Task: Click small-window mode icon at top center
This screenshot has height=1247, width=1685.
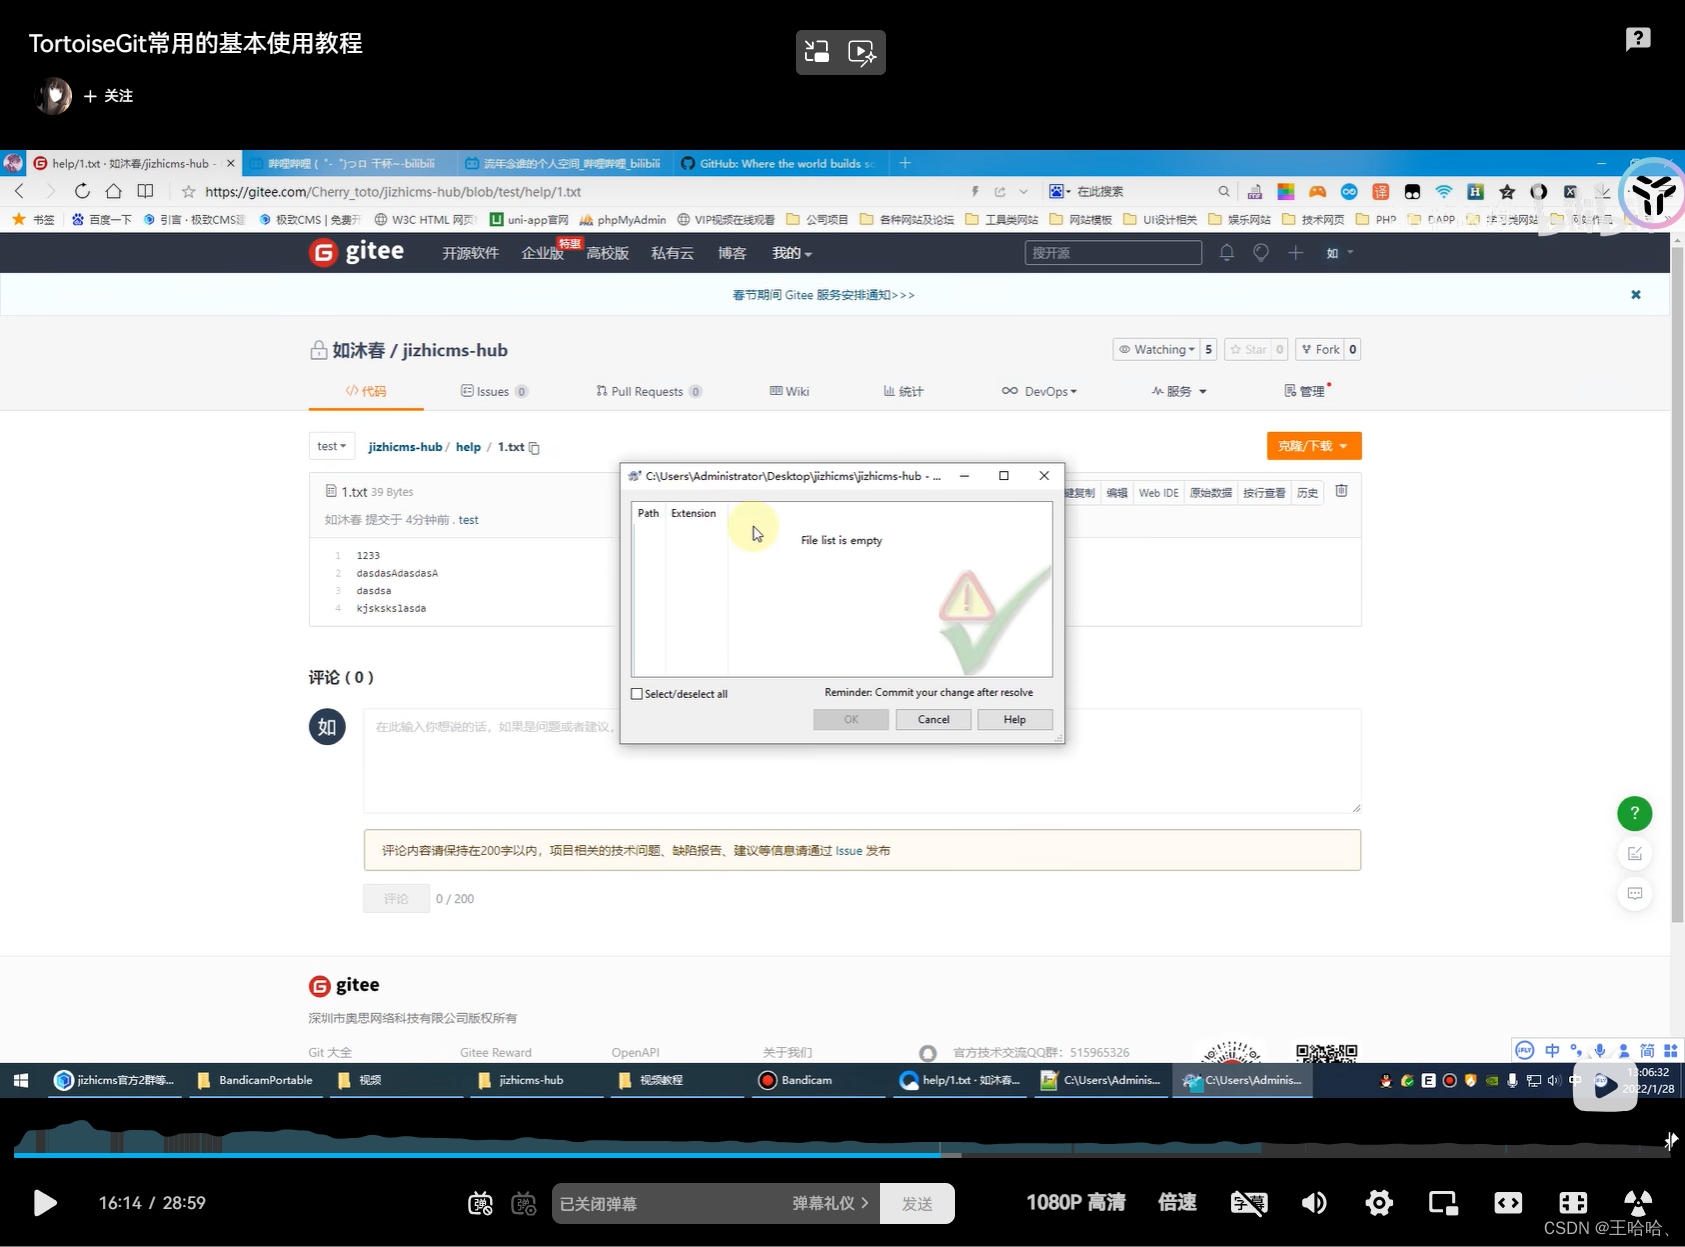Action: tap(818, 52)
